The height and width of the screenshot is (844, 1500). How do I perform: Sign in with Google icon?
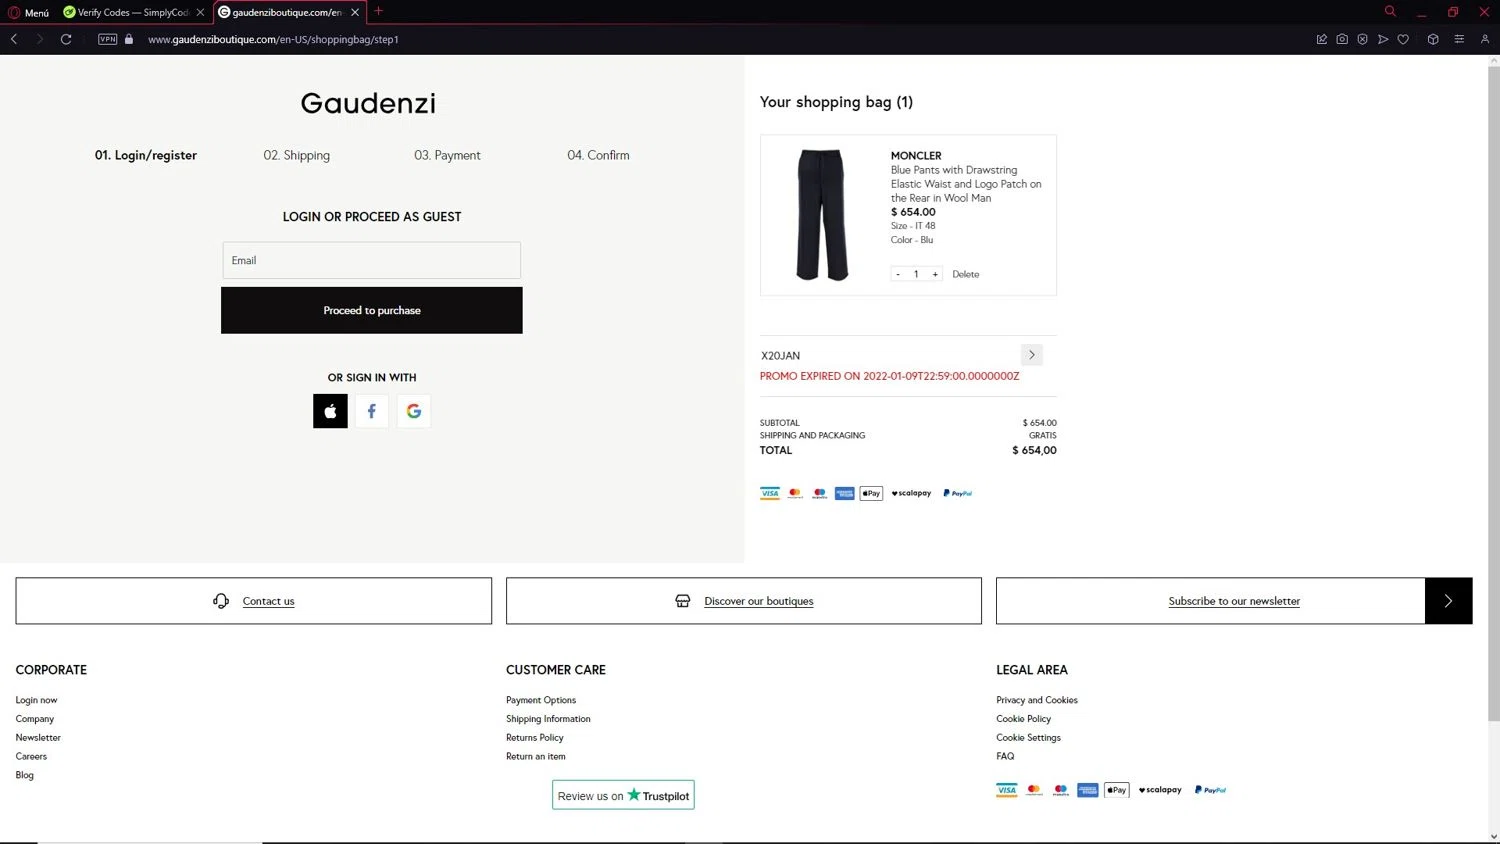(x=414, y=411)
